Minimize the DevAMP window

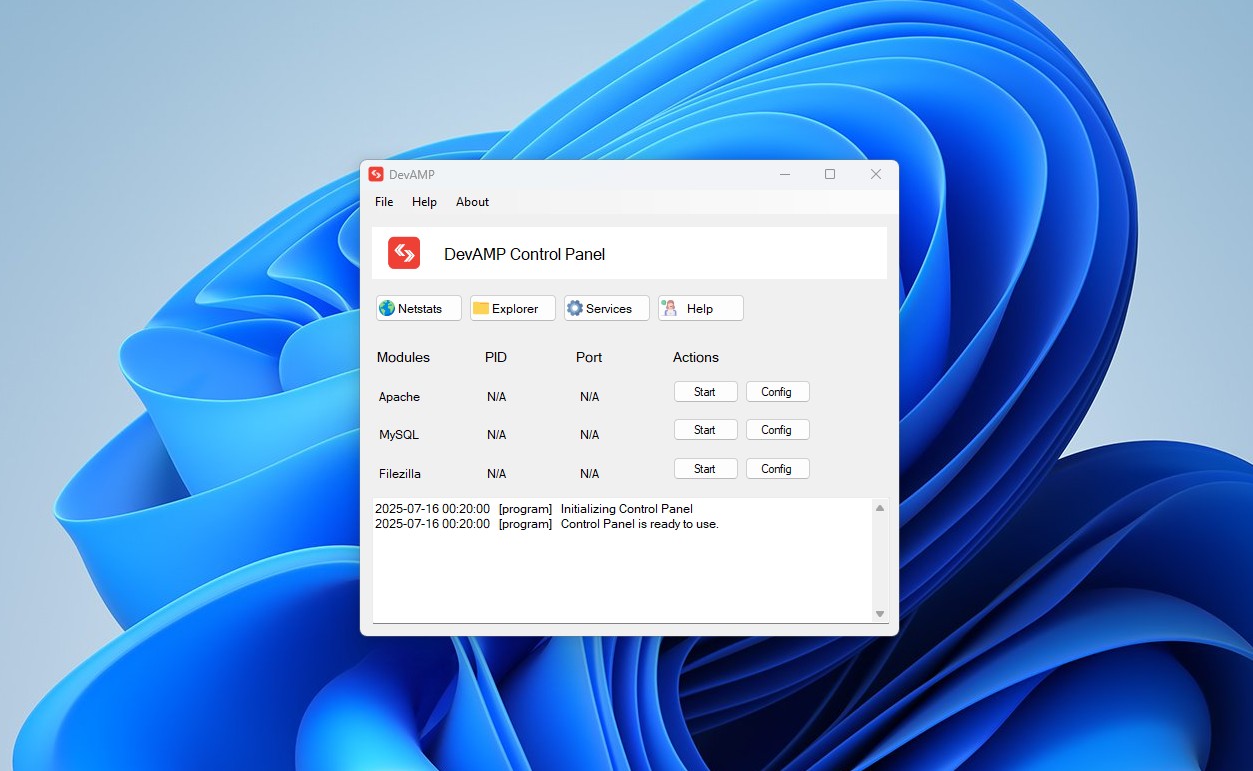click(x=785, y=174)
